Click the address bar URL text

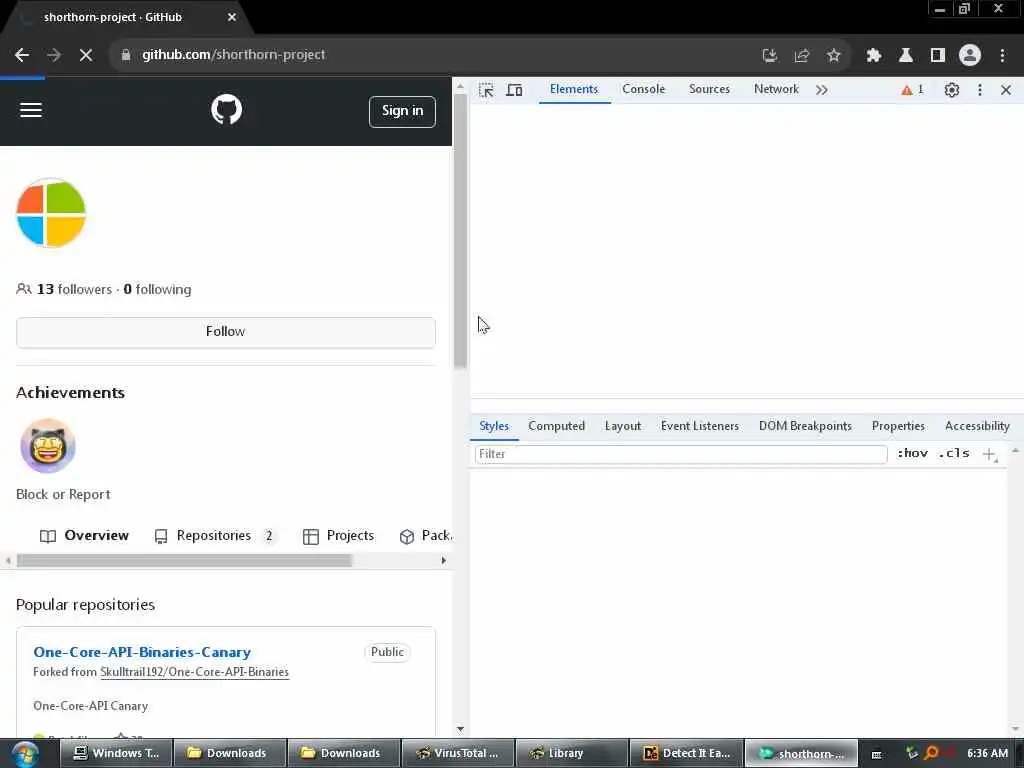click(233, 55)
